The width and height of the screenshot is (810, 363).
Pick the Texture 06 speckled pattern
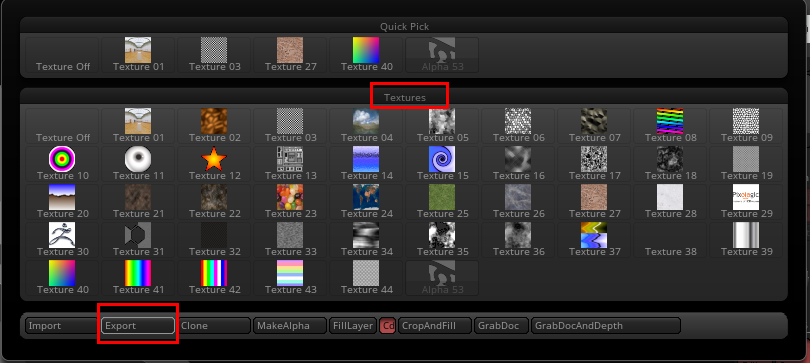click(x=518, y=125)
